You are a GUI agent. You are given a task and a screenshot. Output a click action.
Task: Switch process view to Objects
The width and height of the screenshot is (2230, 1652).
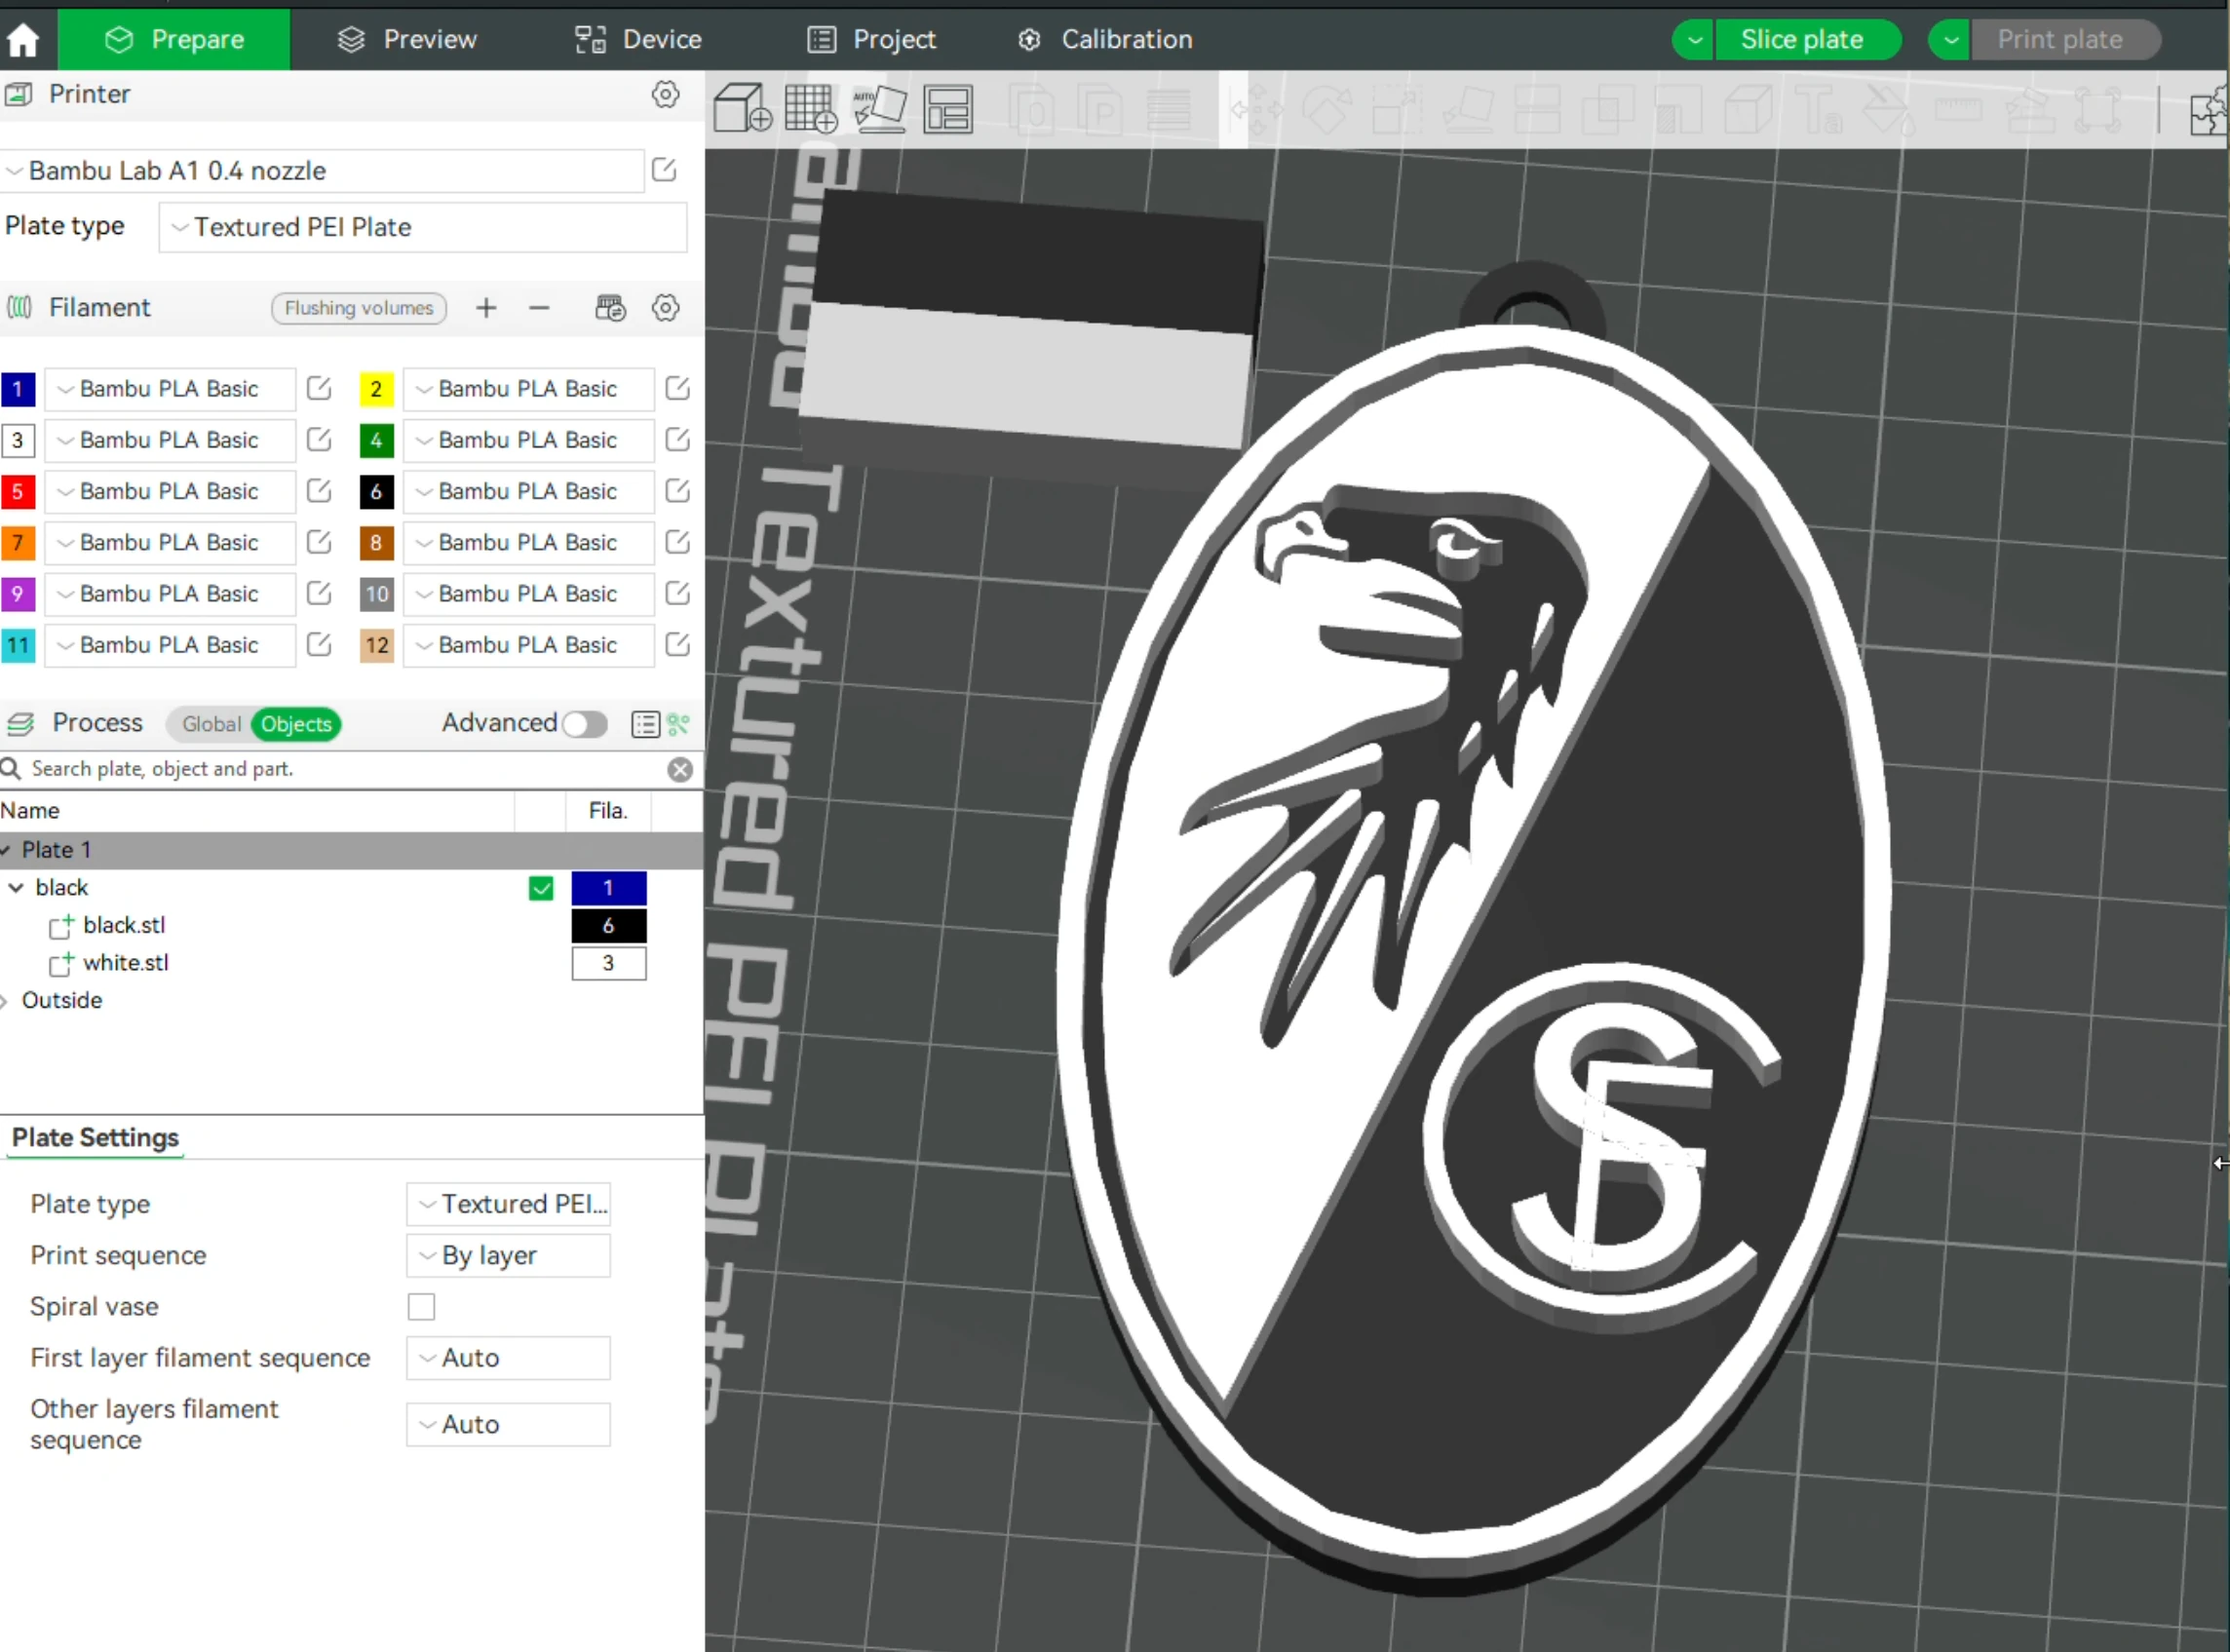pos(296,724)
